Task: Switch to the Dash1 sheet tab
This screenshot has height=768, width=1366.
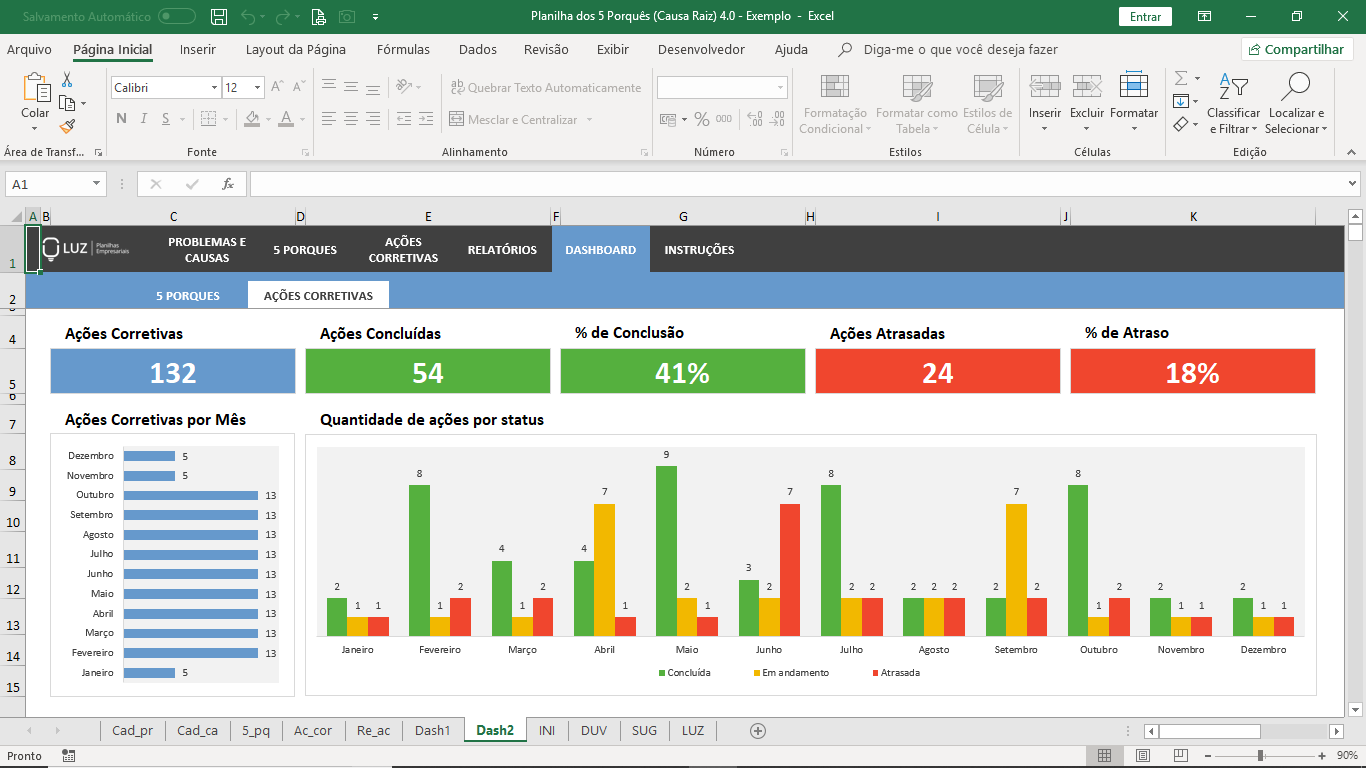Action: [x=433, y=731]
